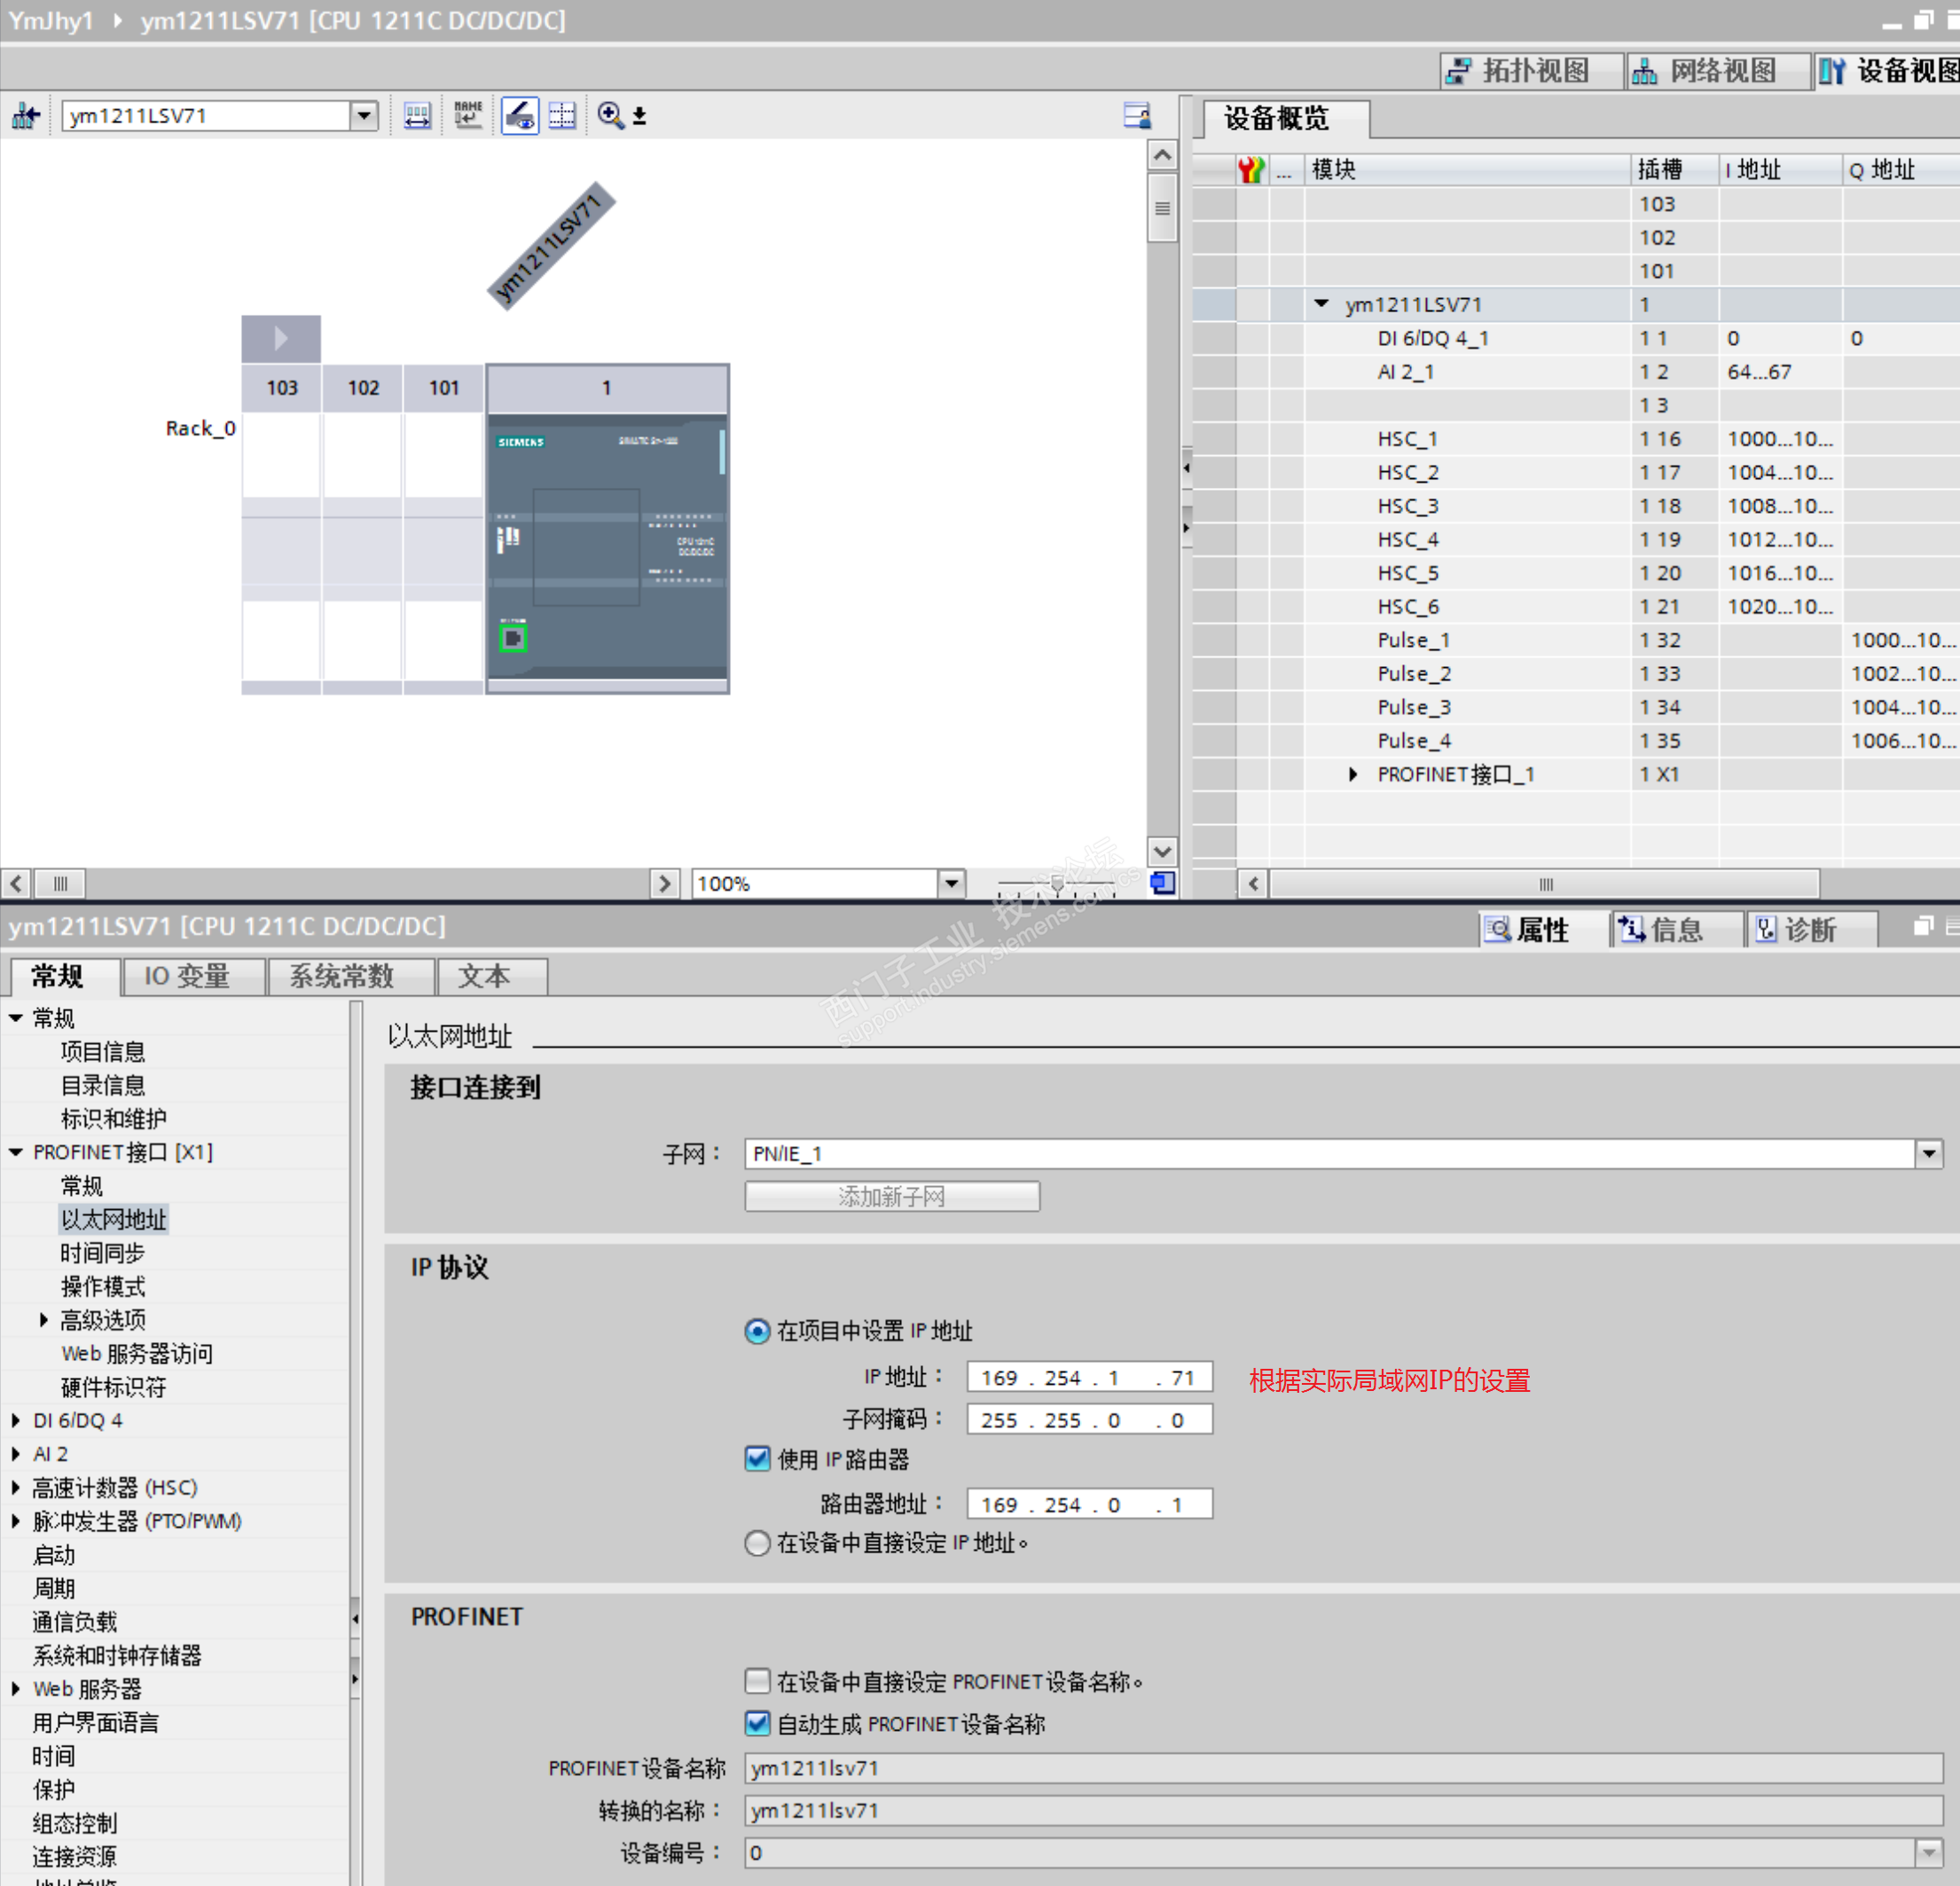The width and height of the screenshot is (1960, 1886).
Task: Open the 网络视图 tab
Action: 1721,71
